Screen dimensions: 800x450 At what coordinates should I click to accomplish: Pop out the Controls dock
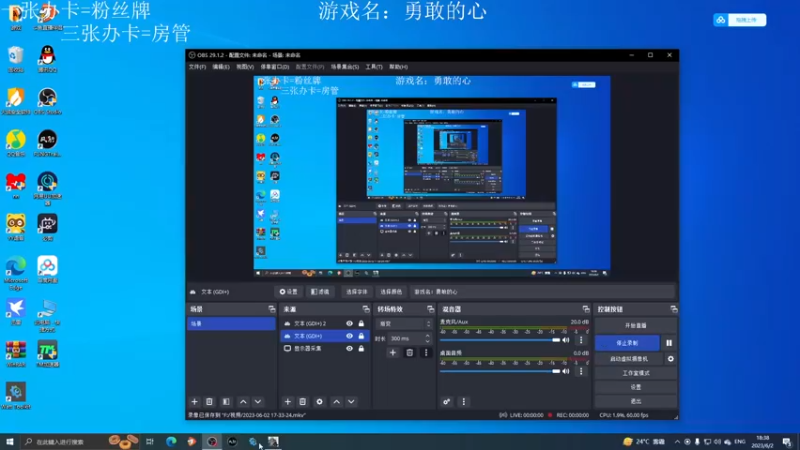[673, 309]
